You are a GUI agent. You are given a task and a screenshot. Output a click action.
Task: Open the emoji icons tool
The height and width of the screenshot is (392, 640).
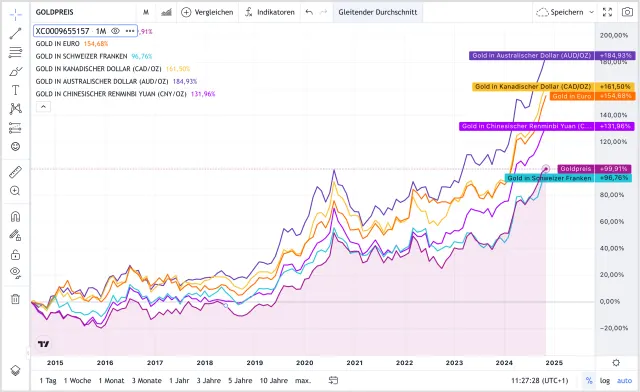[16, 147]
